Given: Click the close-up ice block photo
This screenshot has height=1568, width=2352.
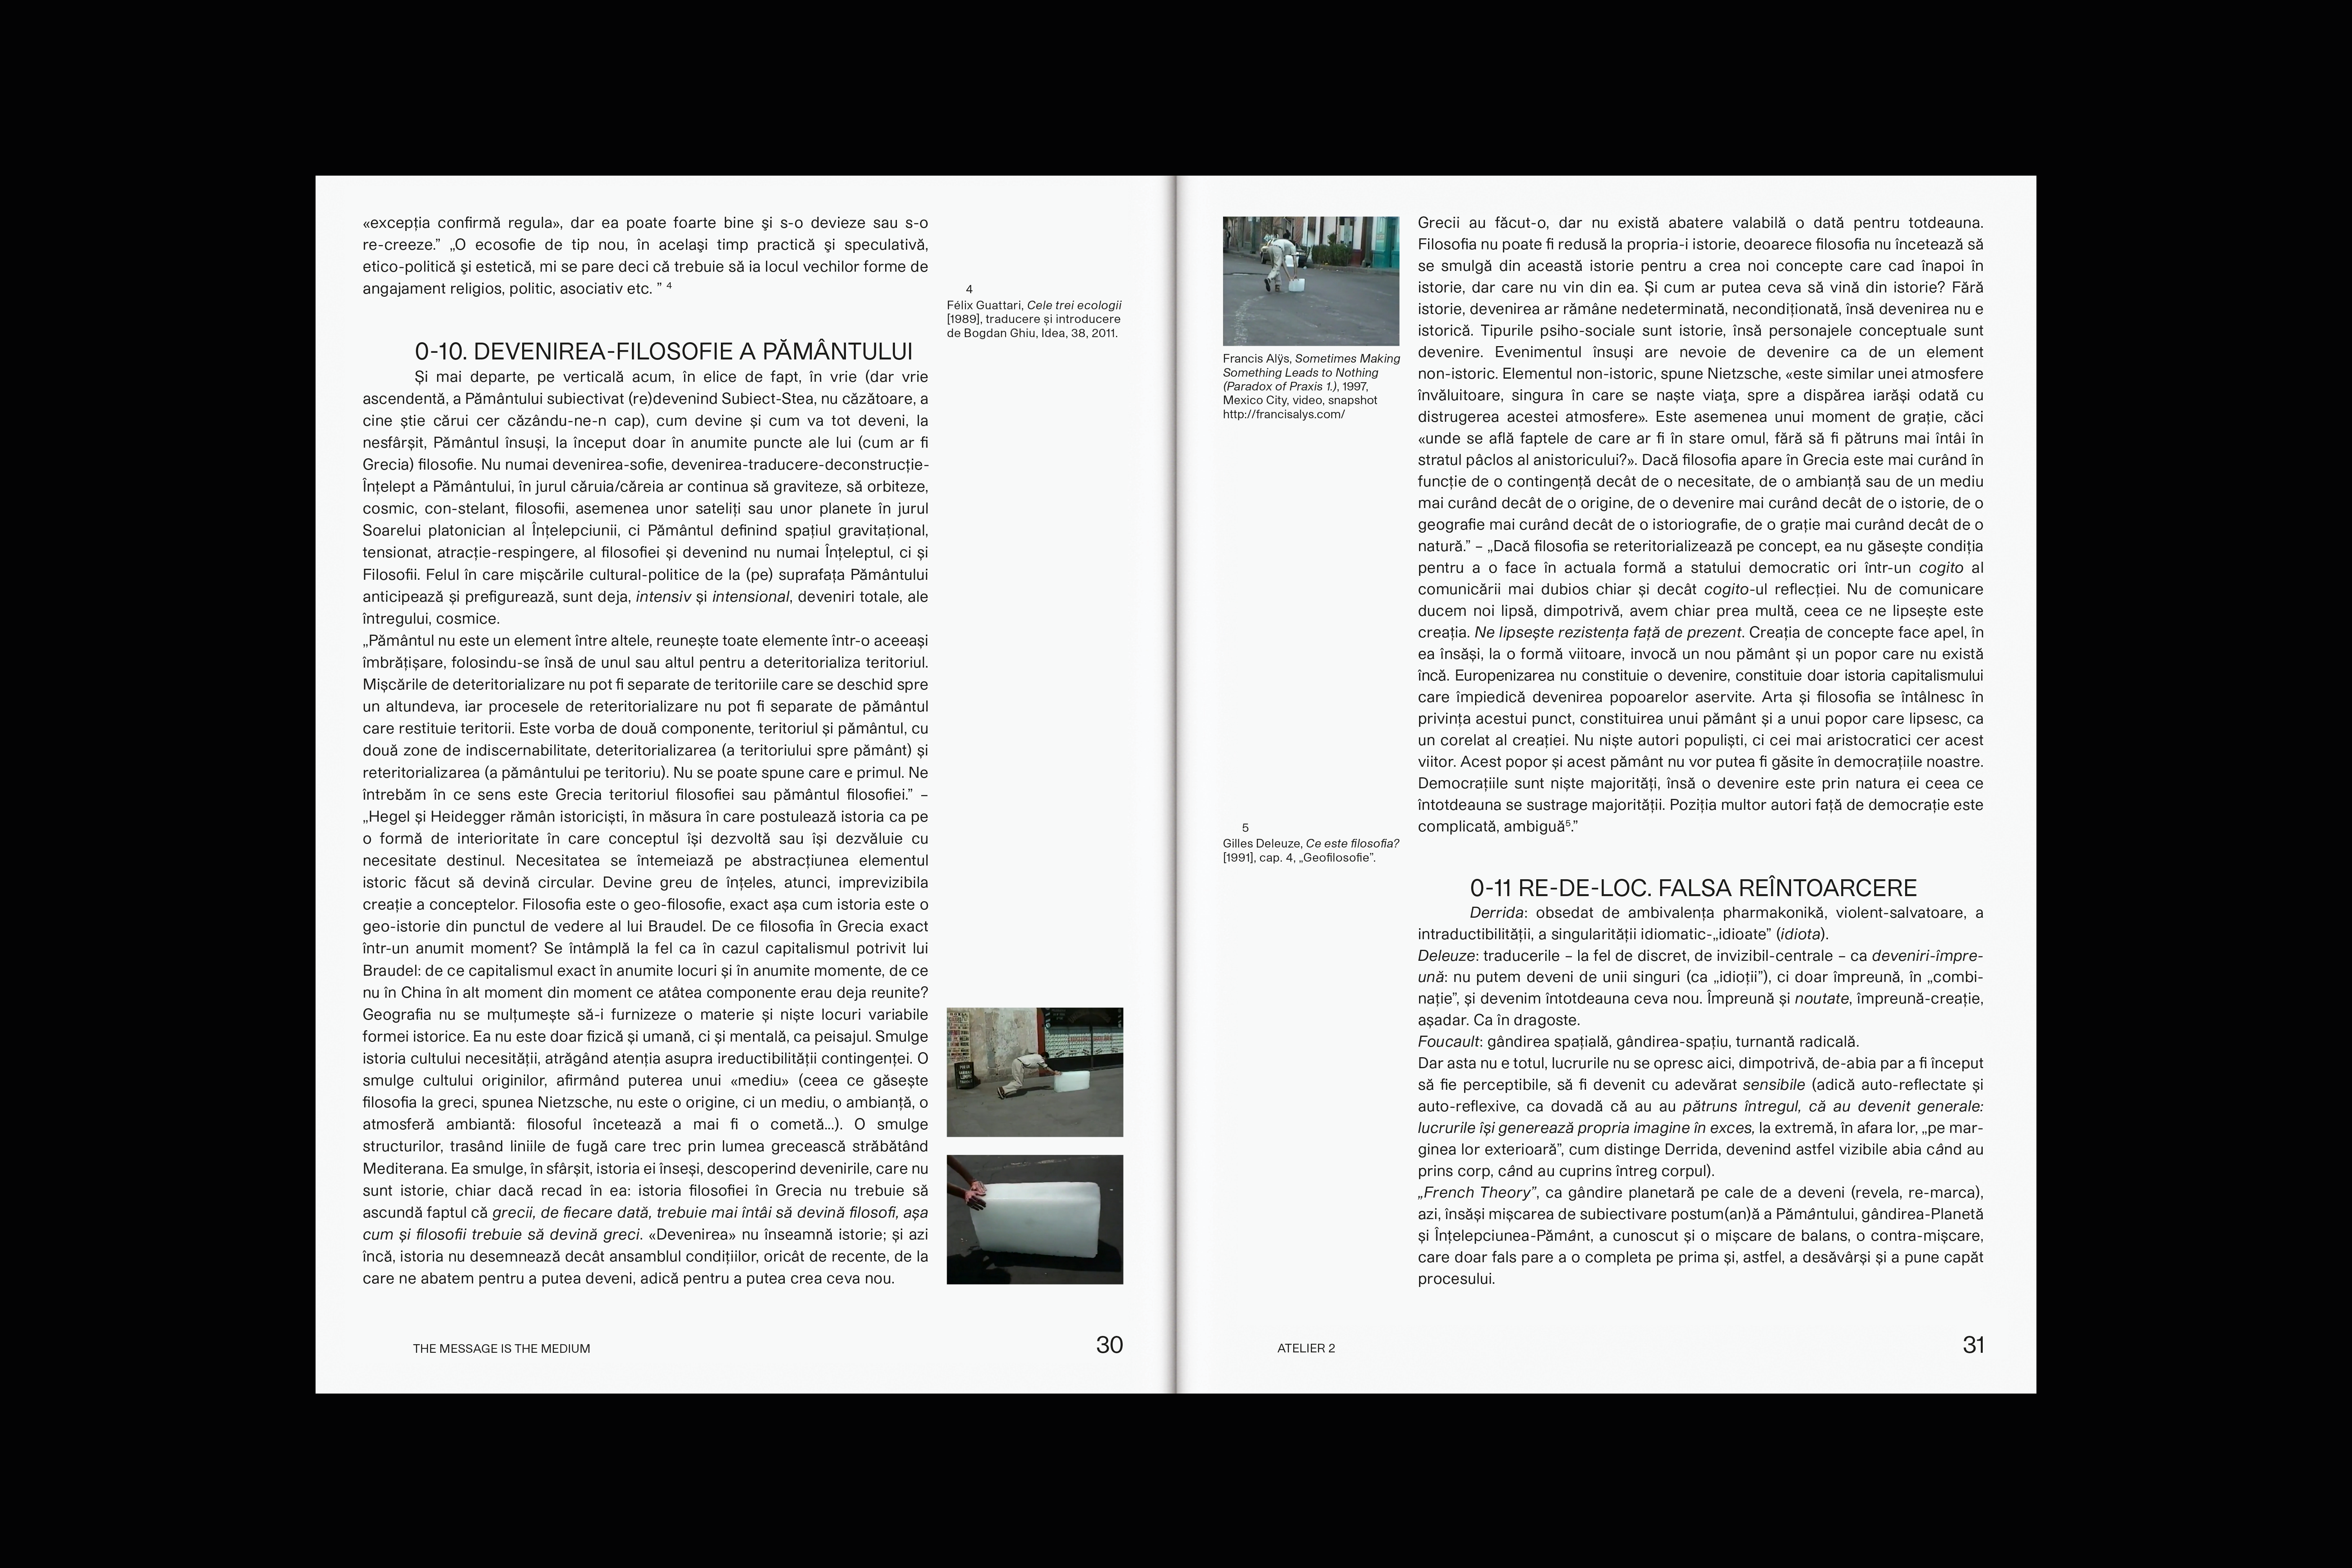Looking at the screenshot, I should click(x=1034, y=1219).
